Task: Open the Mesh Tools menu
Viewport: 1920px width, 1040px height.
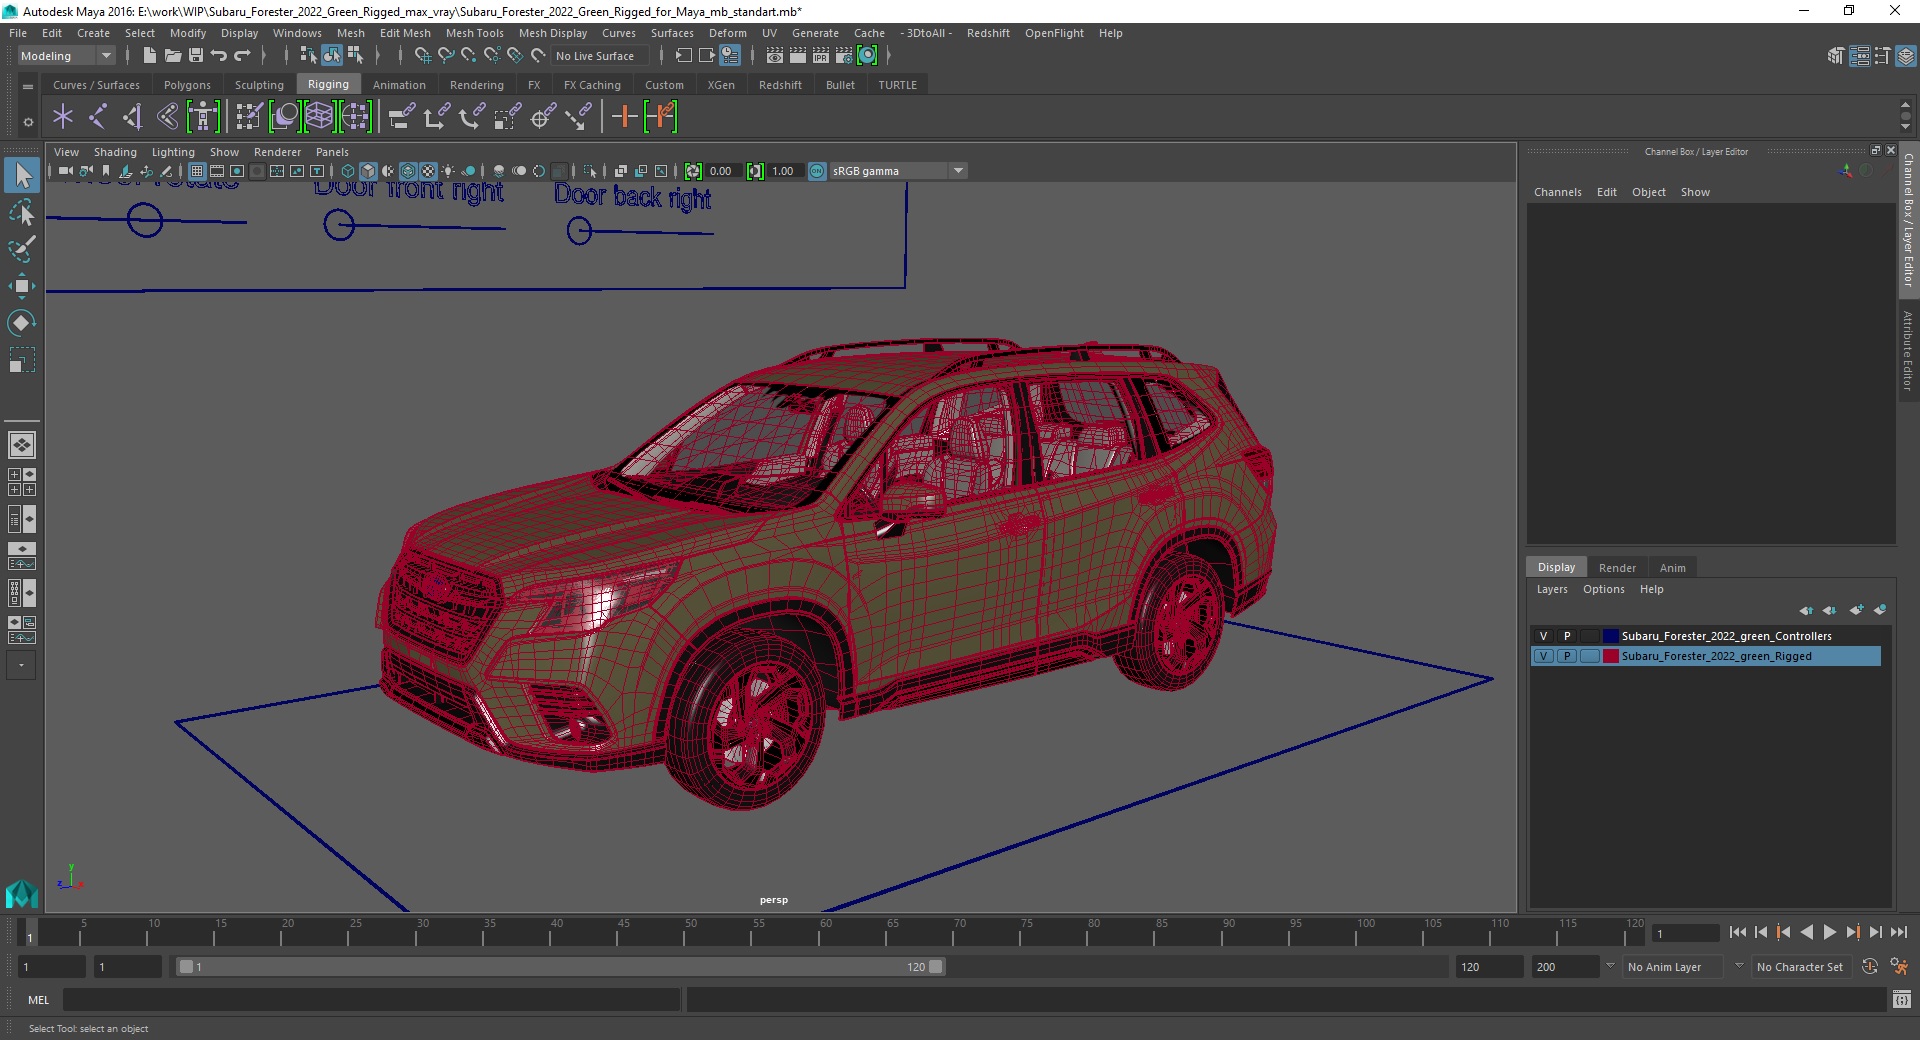Action: (x=474, y=33)
